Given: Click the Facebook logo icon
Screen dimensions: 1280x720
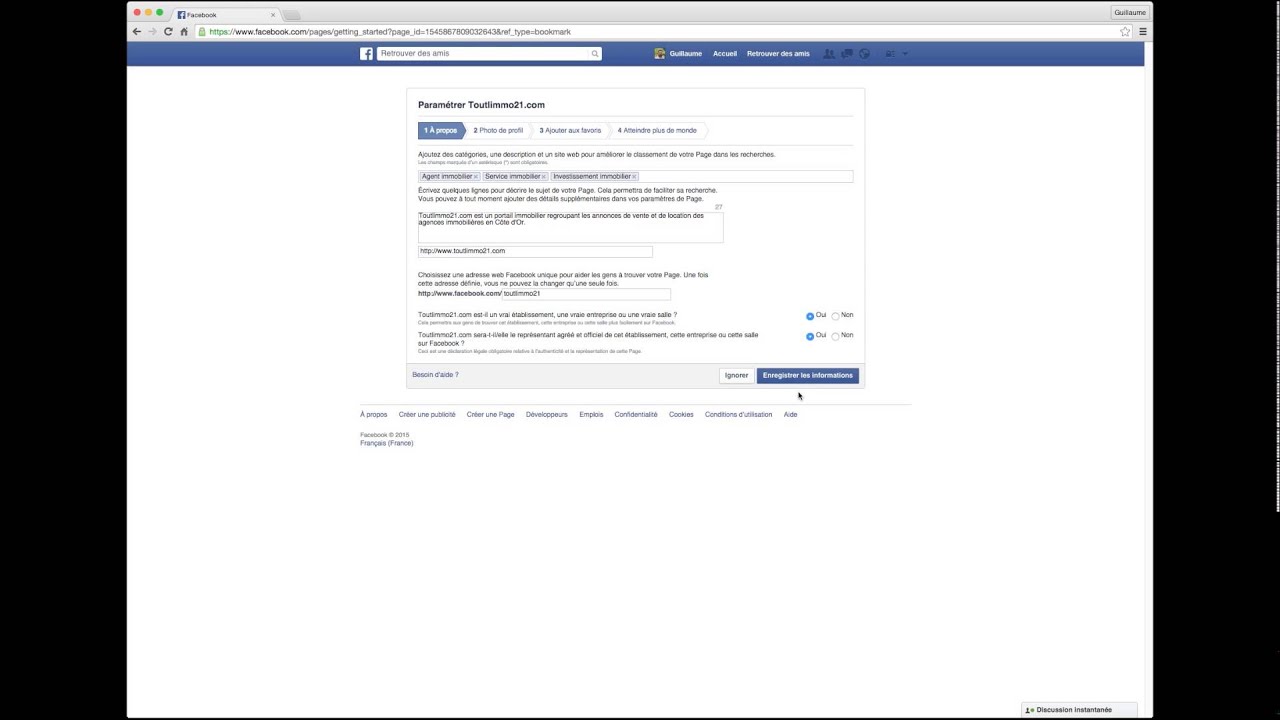Looking at the screenshot, I should (x=366, y=54).
